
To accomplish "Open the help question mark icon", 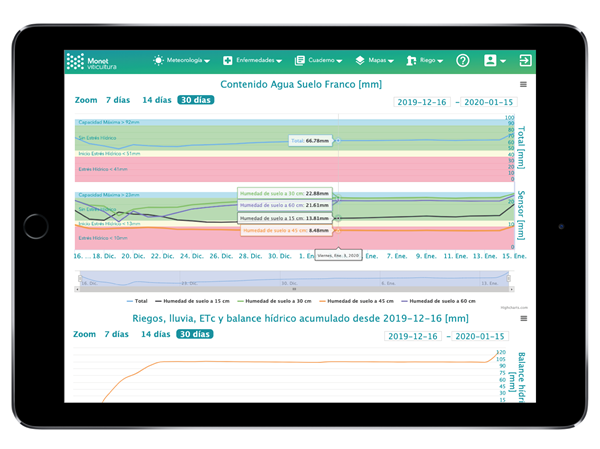I will pyautogui.click(x=462, y=61).
